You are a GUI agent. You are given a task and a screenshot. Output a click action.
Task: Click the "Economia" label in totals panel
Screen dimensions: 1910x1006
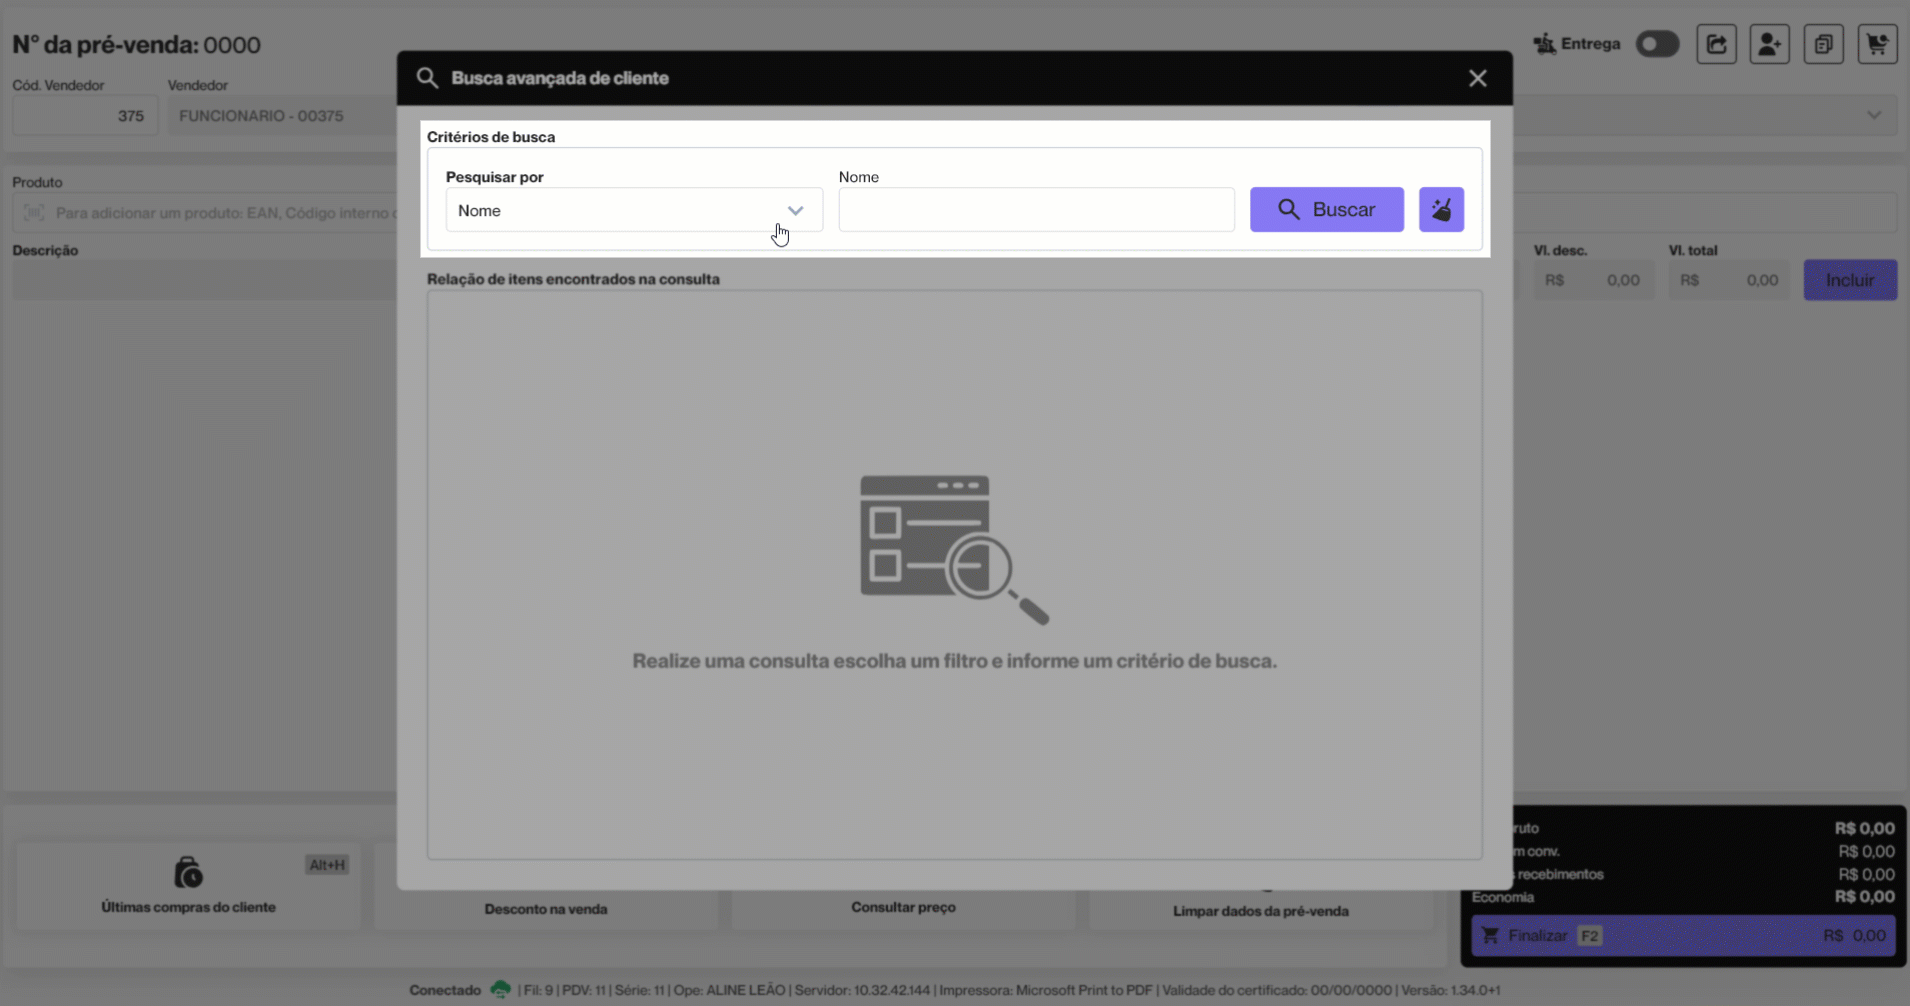pos(1503,897)
